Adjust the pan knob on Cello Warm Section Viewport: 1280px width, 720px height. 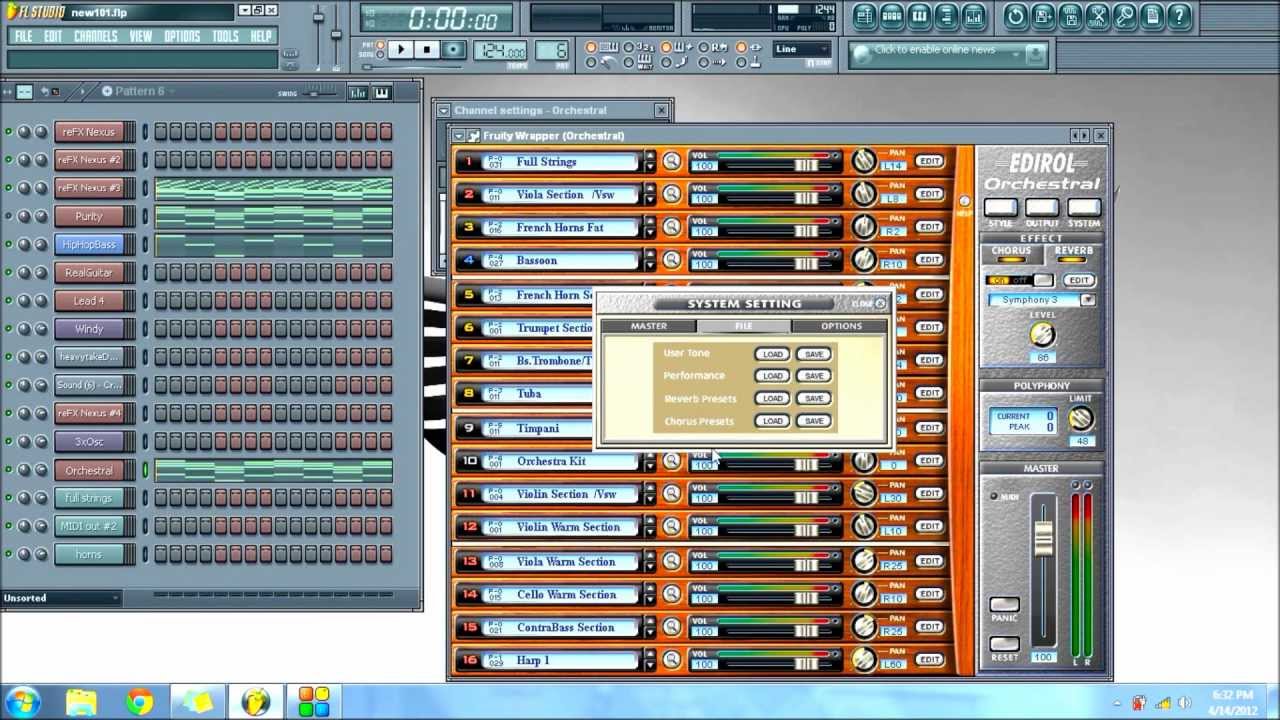(x=864, y=594)
